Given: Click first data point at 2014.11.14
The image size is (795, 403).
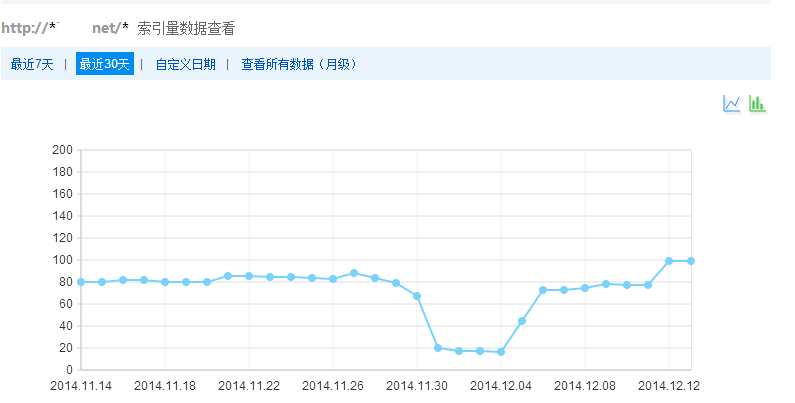Looking at the screenshot, I should tap(81, 282).
